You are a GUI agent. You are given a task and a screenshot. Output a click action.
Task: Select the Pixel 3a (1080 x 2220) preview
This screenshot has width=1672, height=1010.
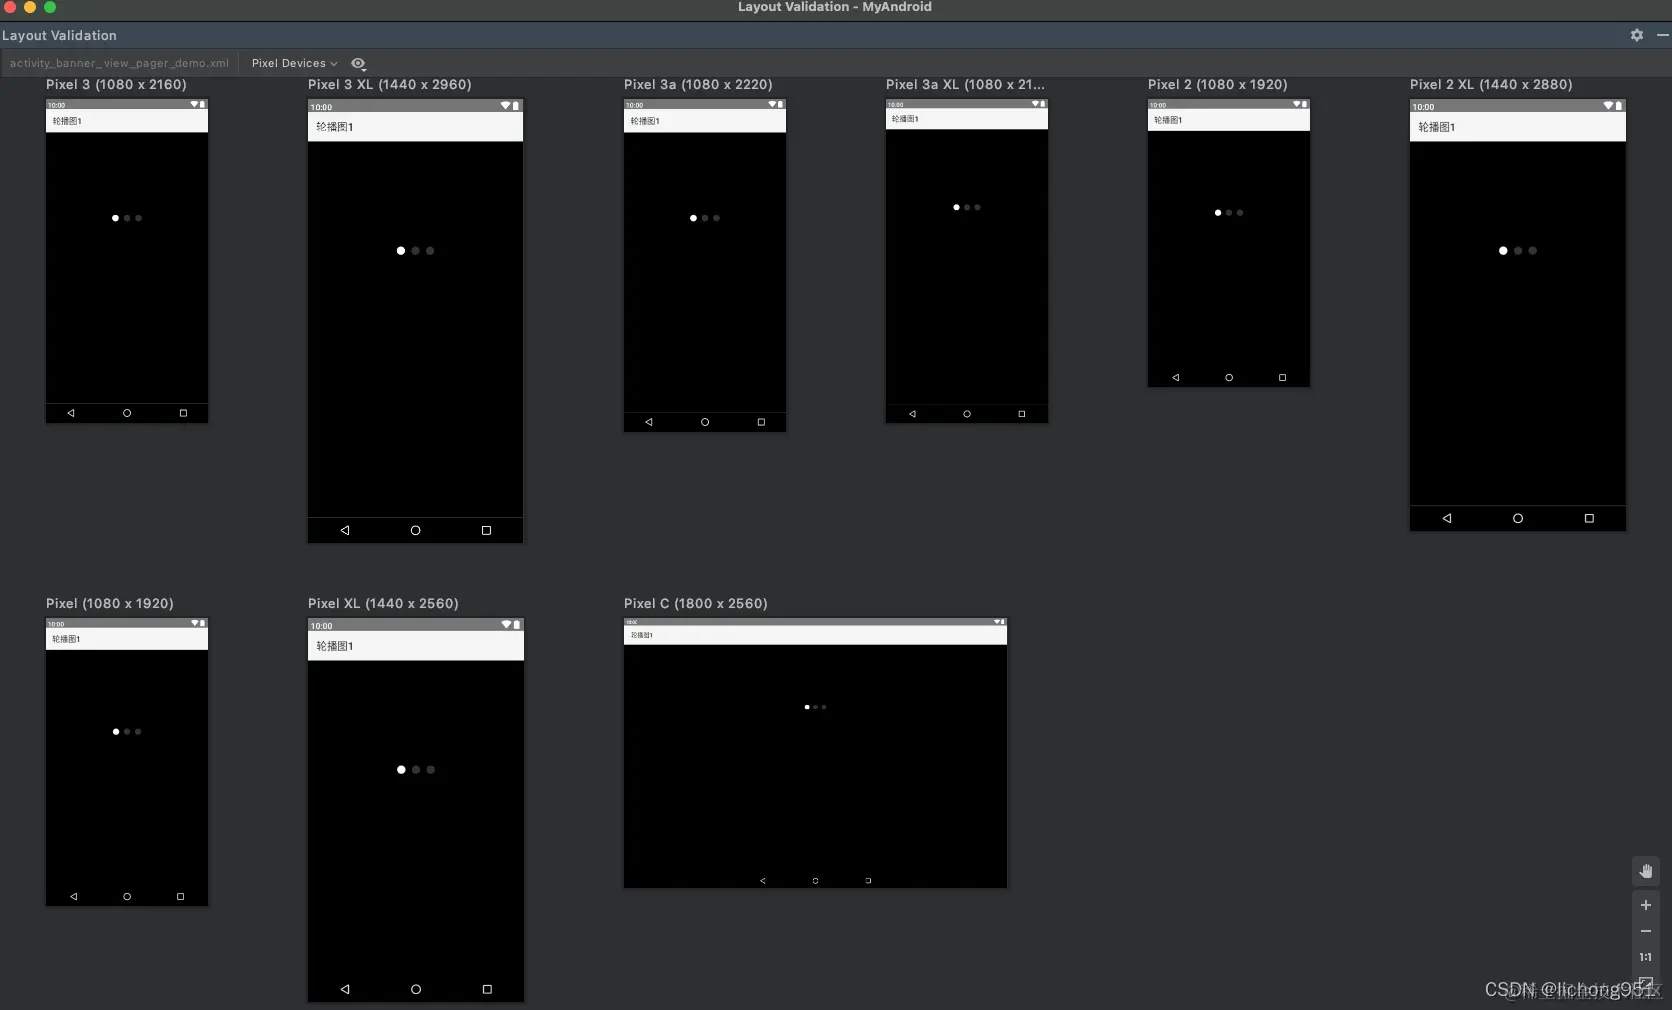click(x=705, y=265)
